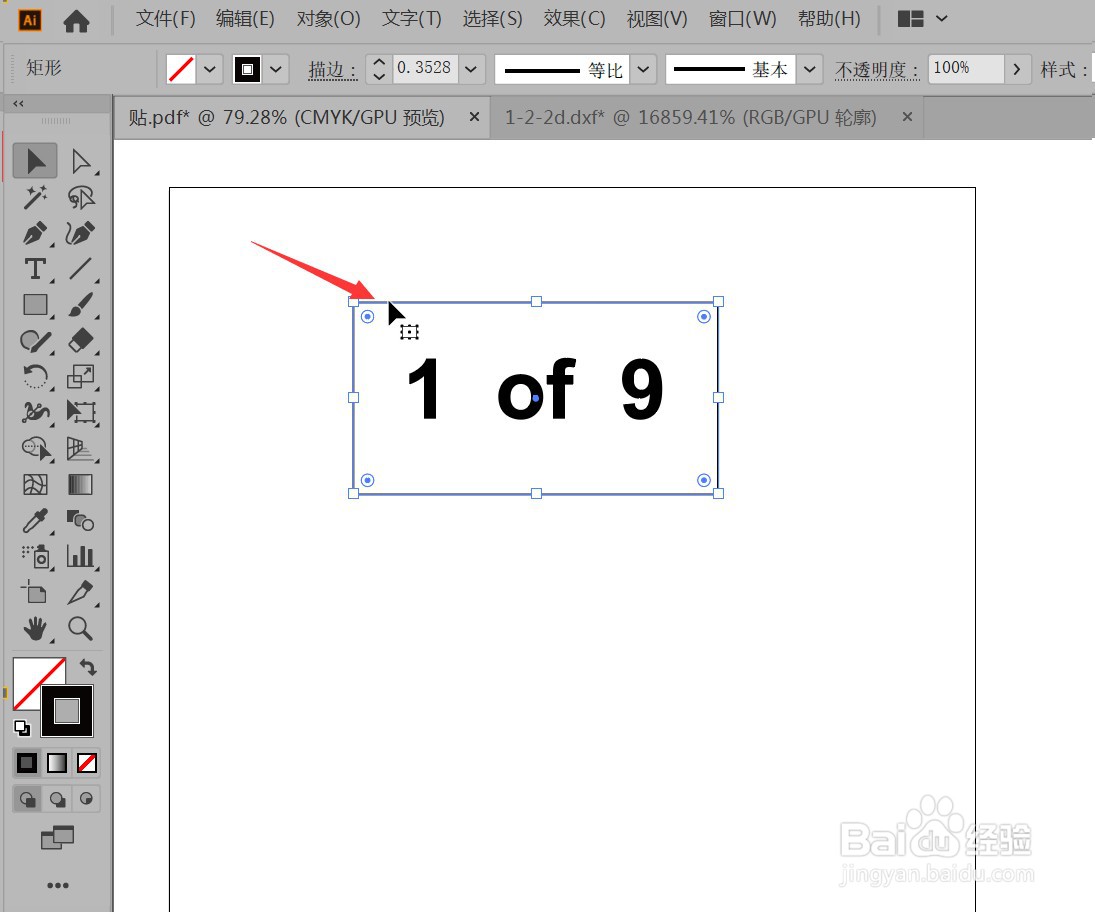Adjust stroke weight stepper arrows
Viewport: 1095px width, 912px height.
point(379,68)
